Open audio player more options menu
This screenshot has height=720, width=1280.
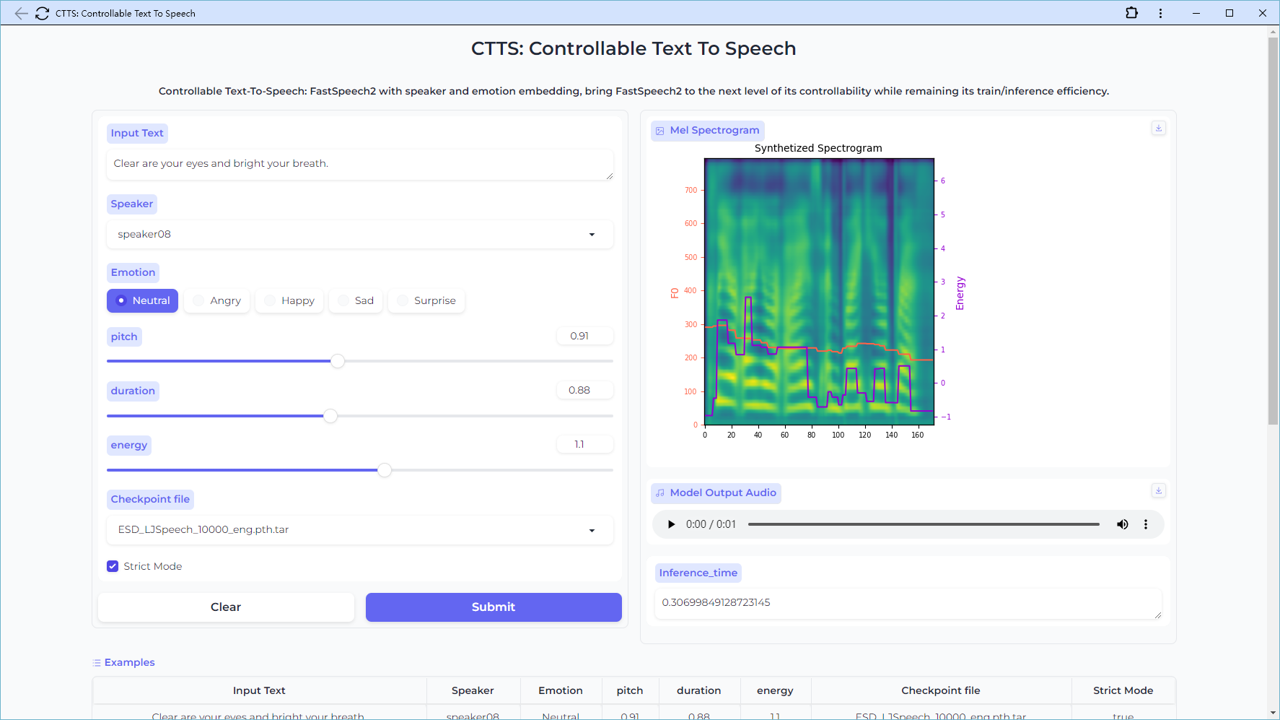(x=1146, y=524)
